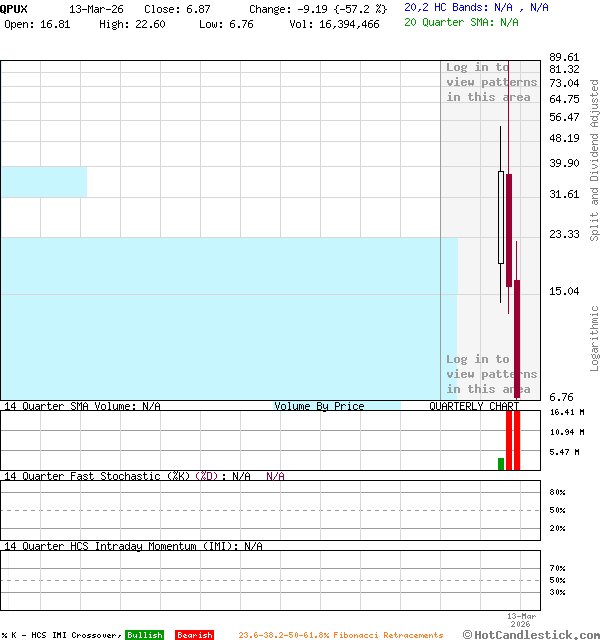Click the QPUX ticker symbol

tap(14, 8)
